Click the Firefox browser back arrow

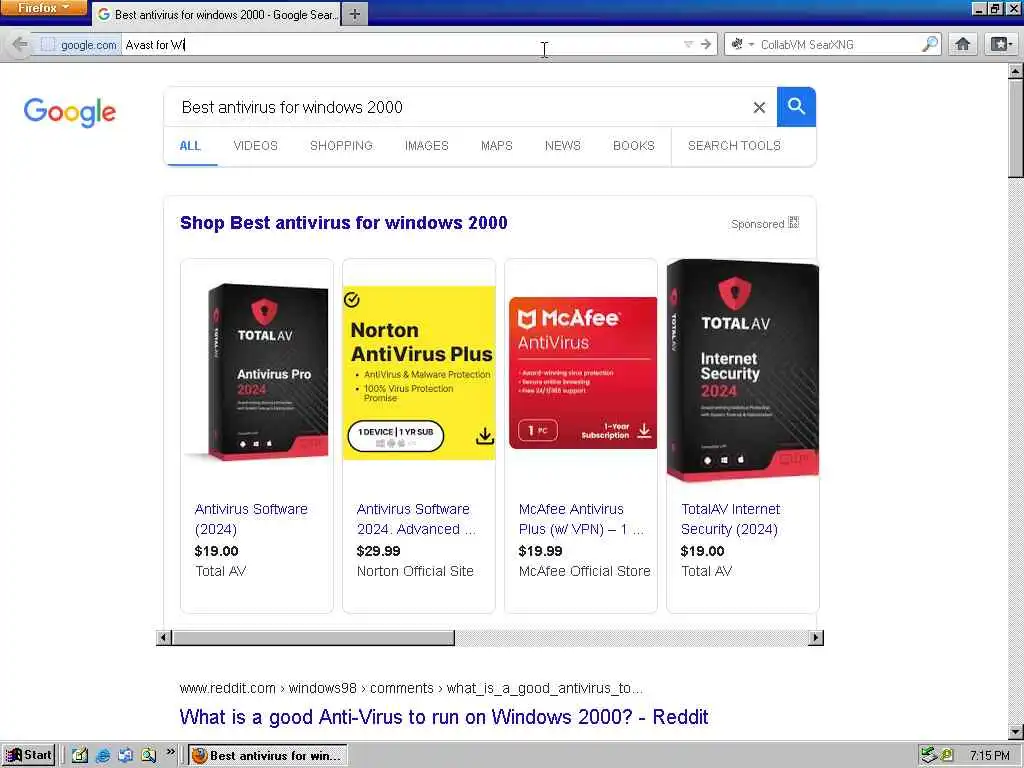point(20,44)
